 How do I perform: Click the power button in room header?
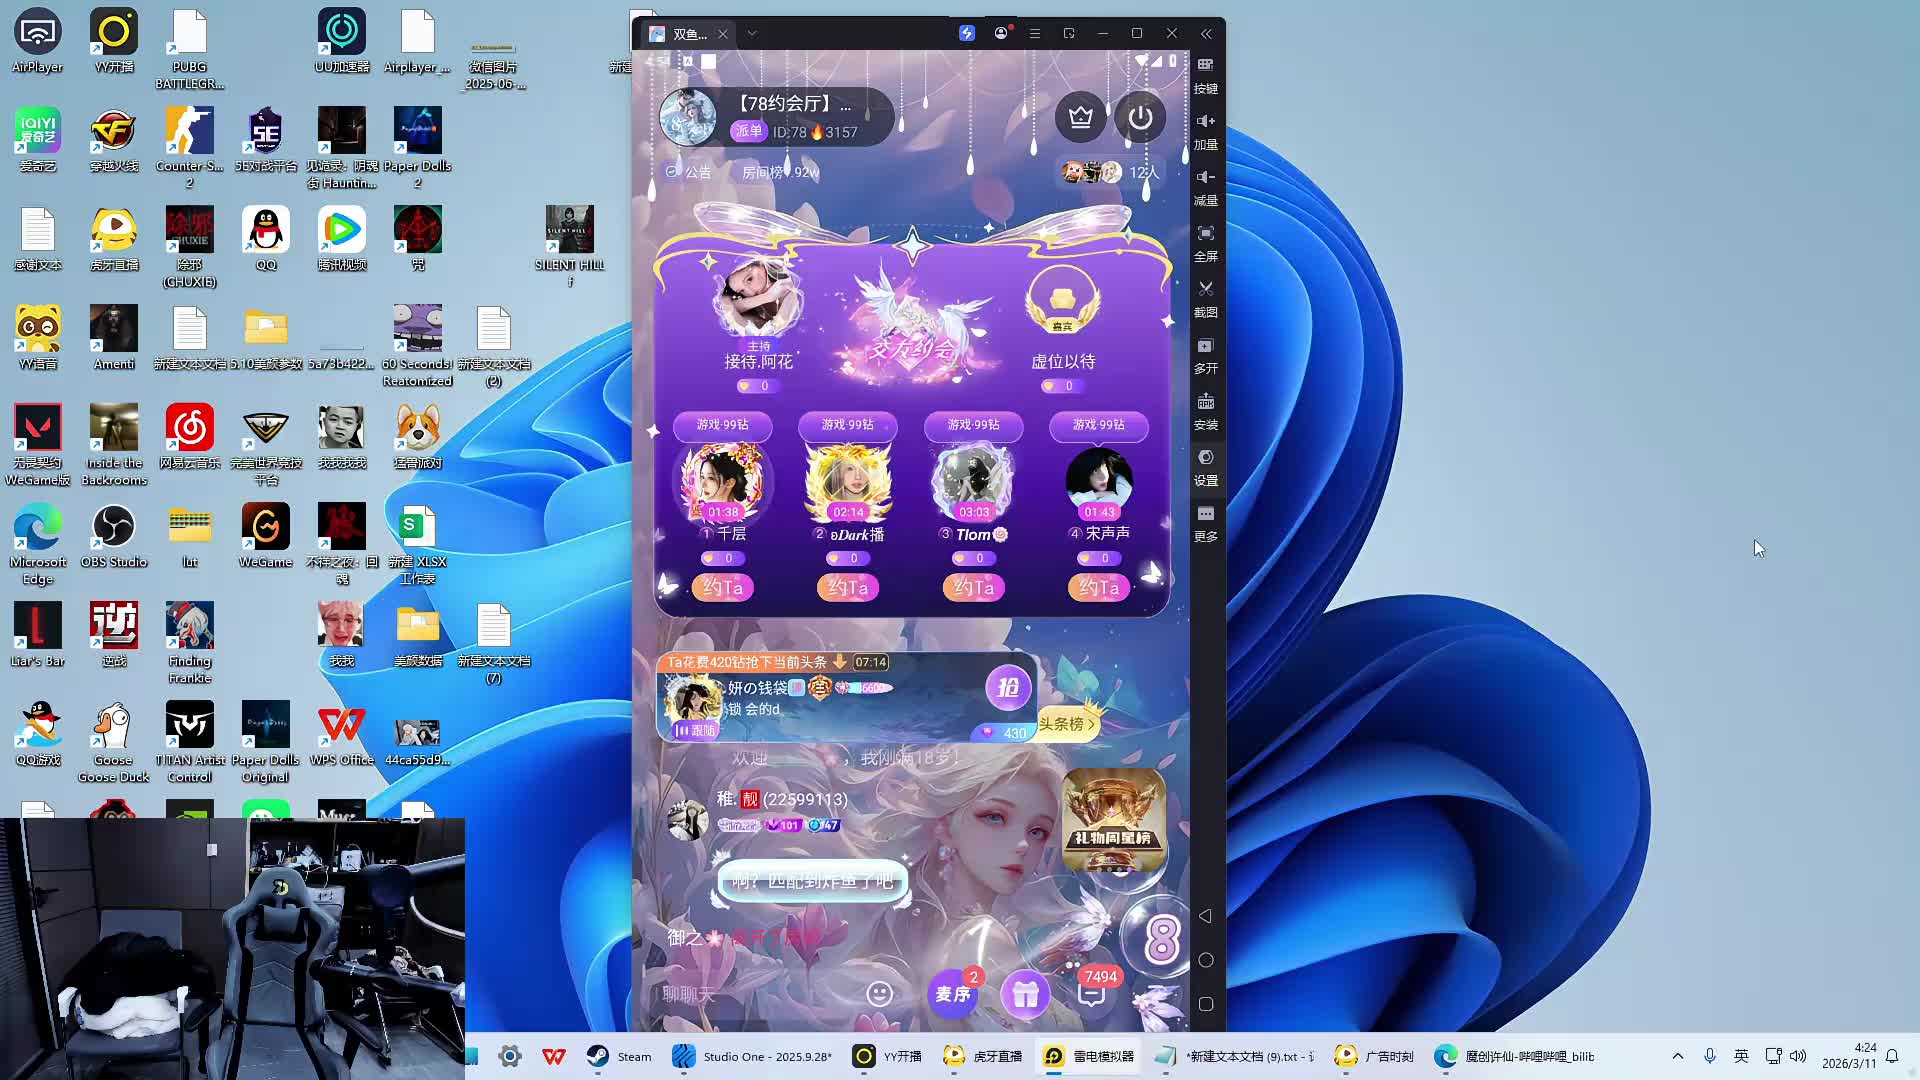click(x=1140, y=118)
